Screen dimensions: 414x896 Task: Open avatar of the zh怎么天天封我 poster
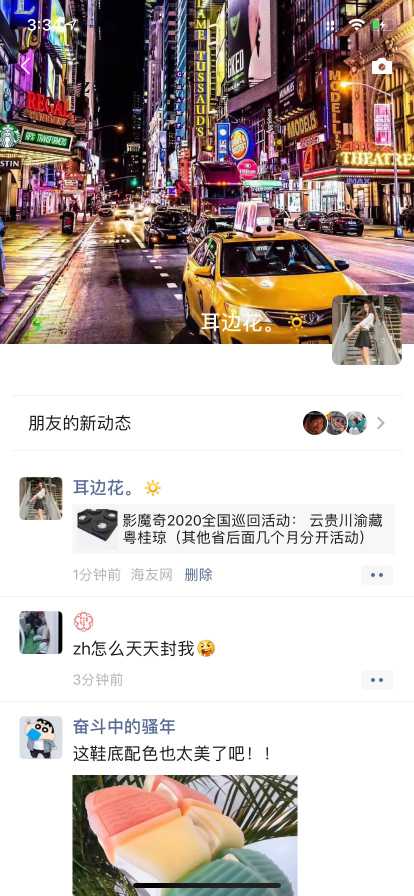pos(41,633)
